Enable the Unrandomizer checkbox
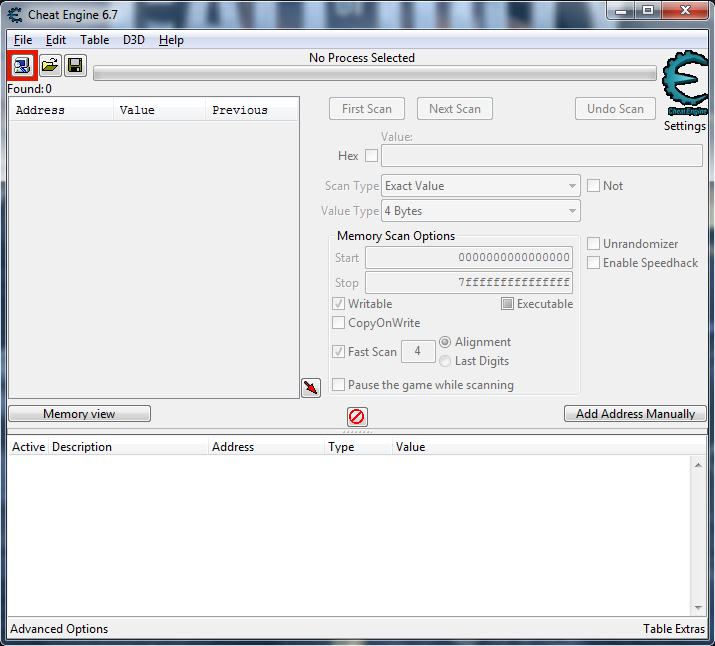Image resolution: width=715 pixels, height=646 pixels. [x=593, y=244]
